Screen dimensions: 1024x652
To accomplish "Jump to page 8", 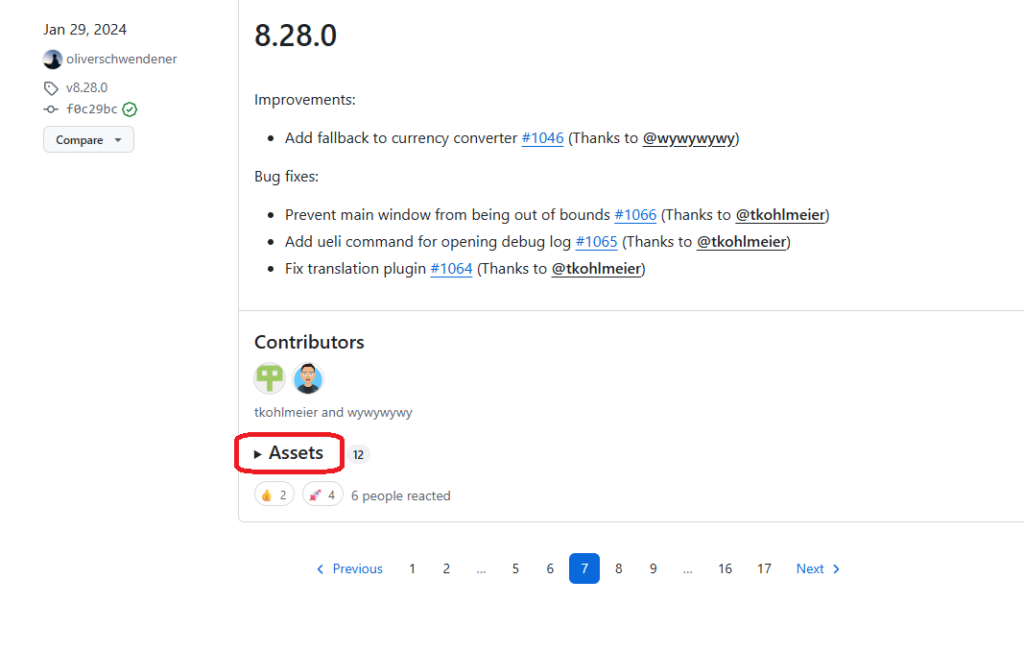I will tap(619, 569).
